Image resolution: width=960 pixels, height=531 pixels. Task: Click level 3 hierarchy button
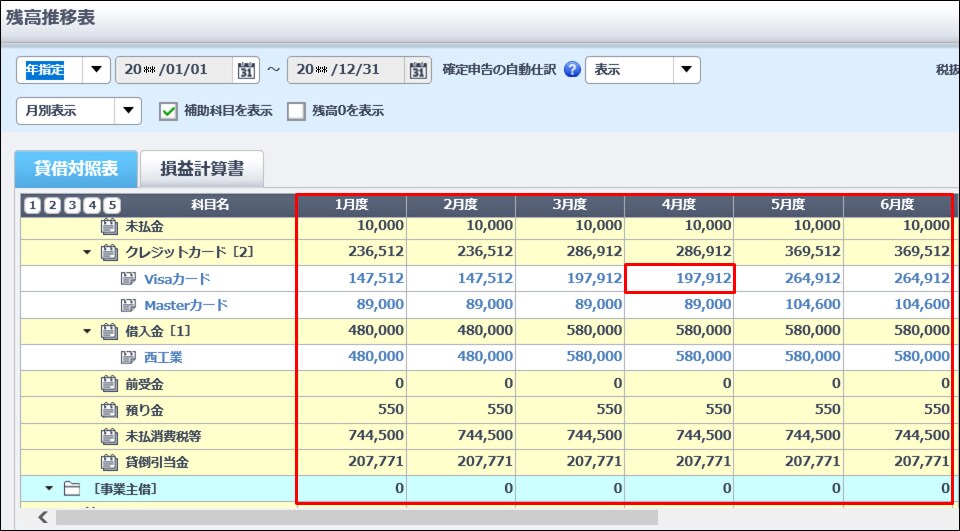pos(72,205)
